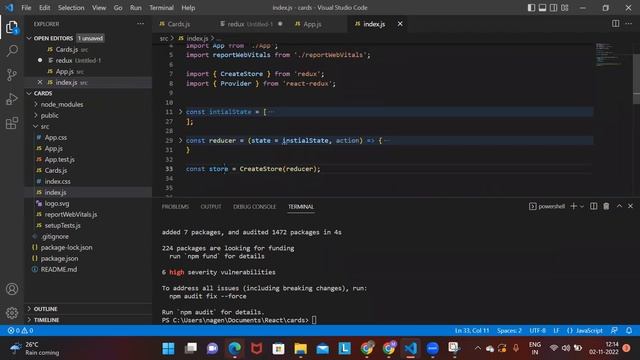The width and height of the screenshot is (640, 360).
Task: Toggle the bottom panel layout icon
Action: click(542, 8)
